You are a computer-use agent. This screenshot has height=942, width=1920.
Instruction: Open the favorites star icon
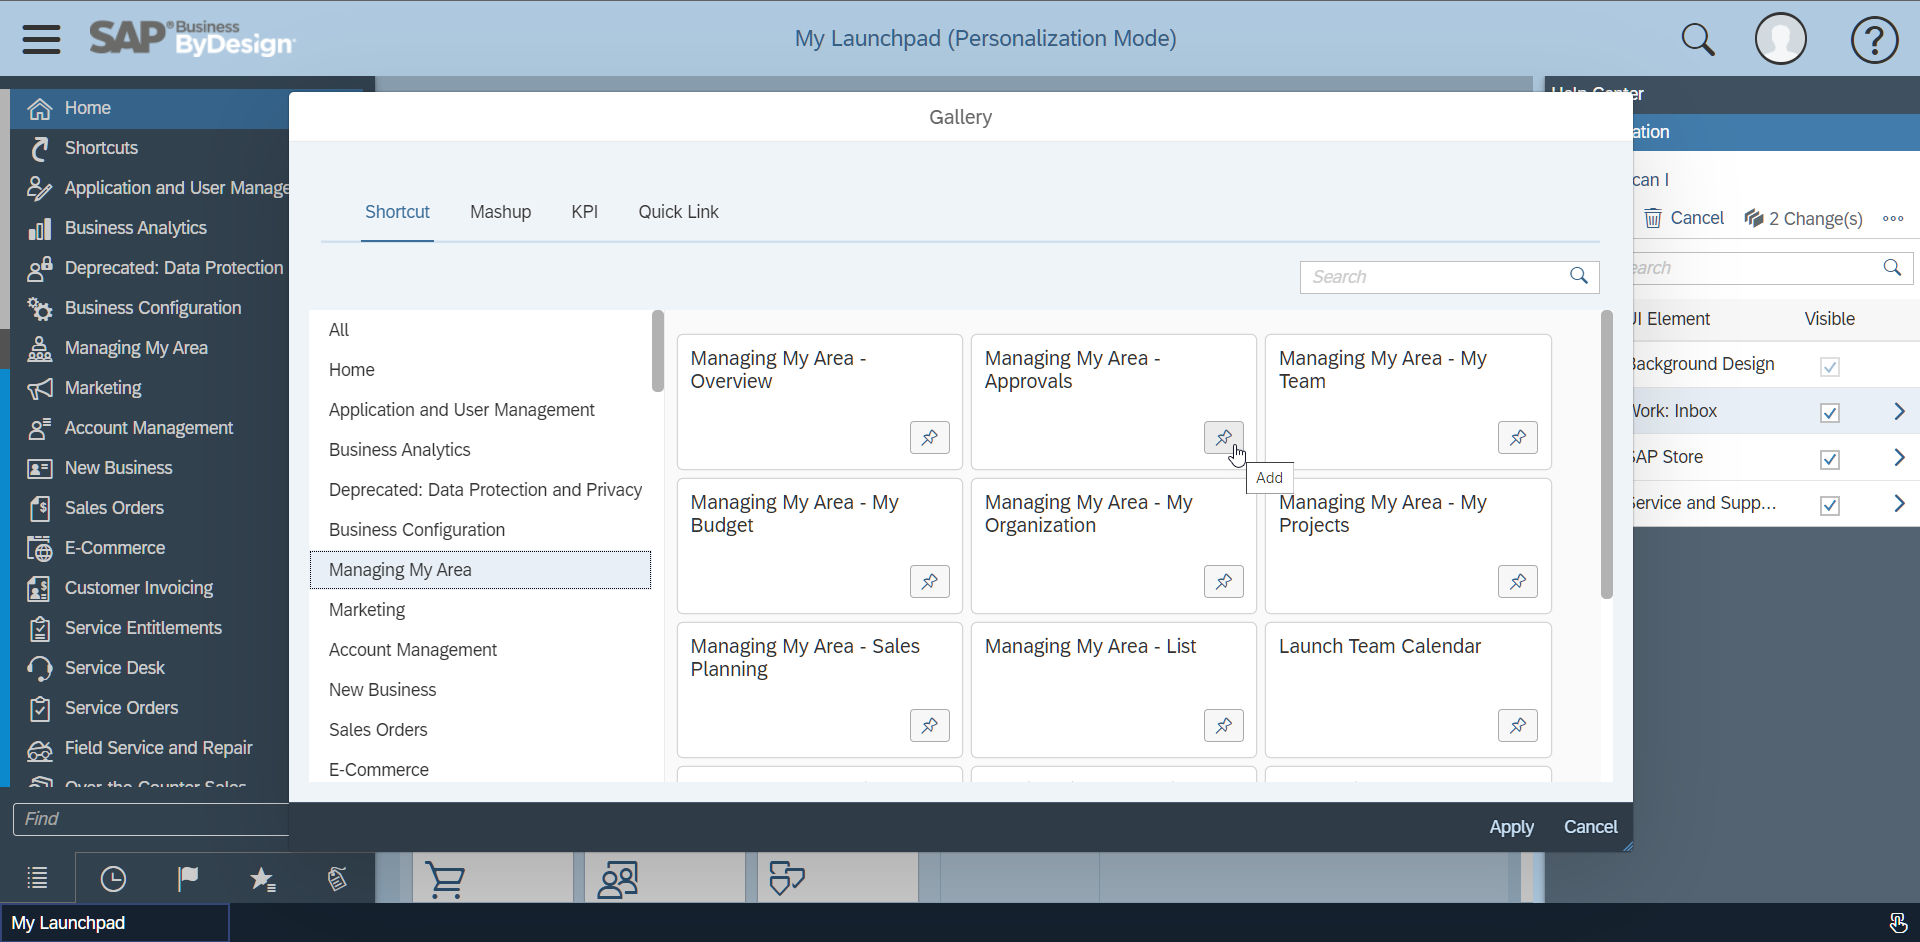[x=262, y=878]
